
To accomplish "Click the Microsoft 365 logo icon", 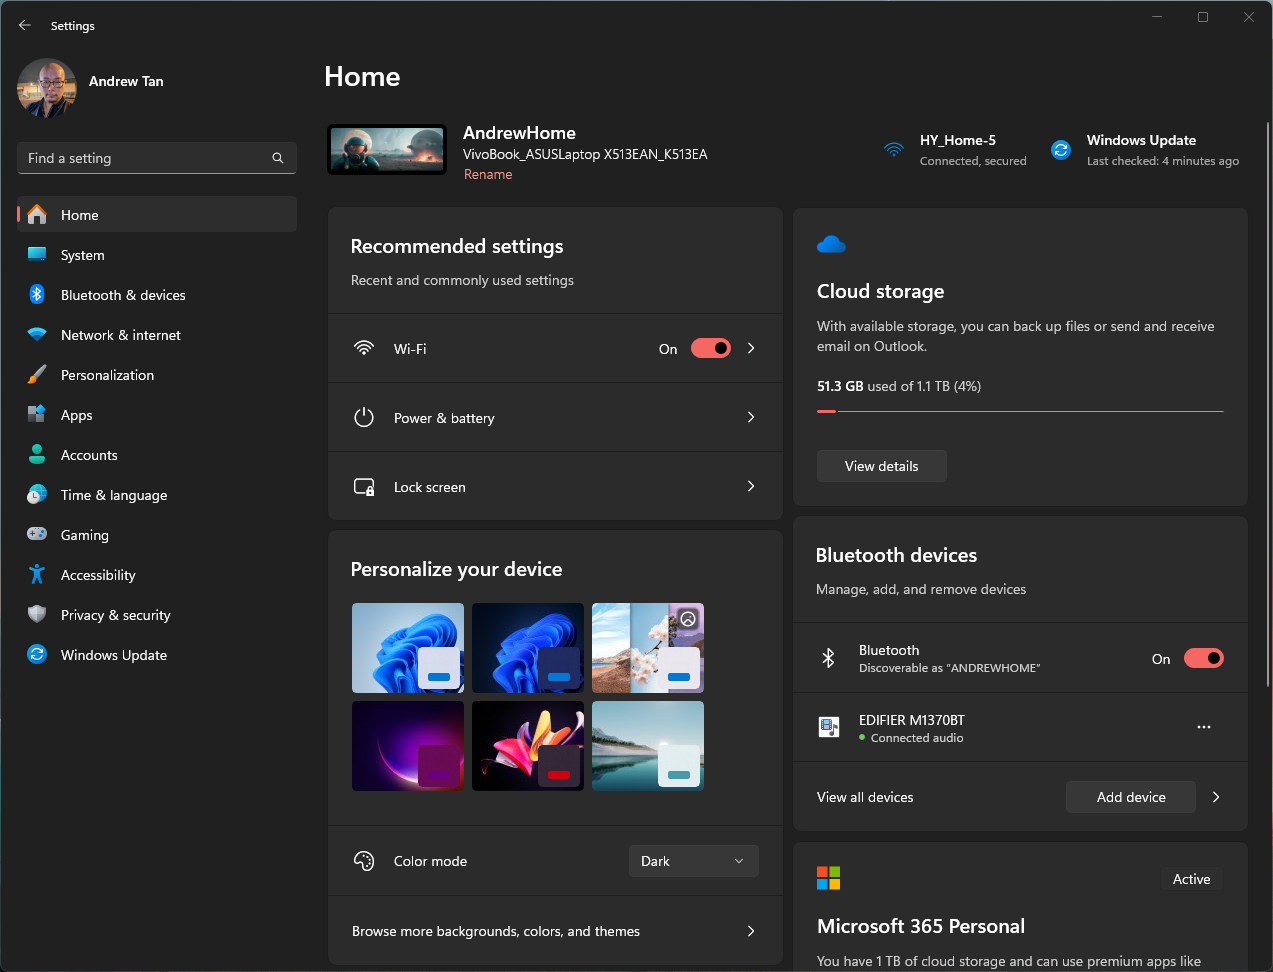I will (x=829, y=878).
